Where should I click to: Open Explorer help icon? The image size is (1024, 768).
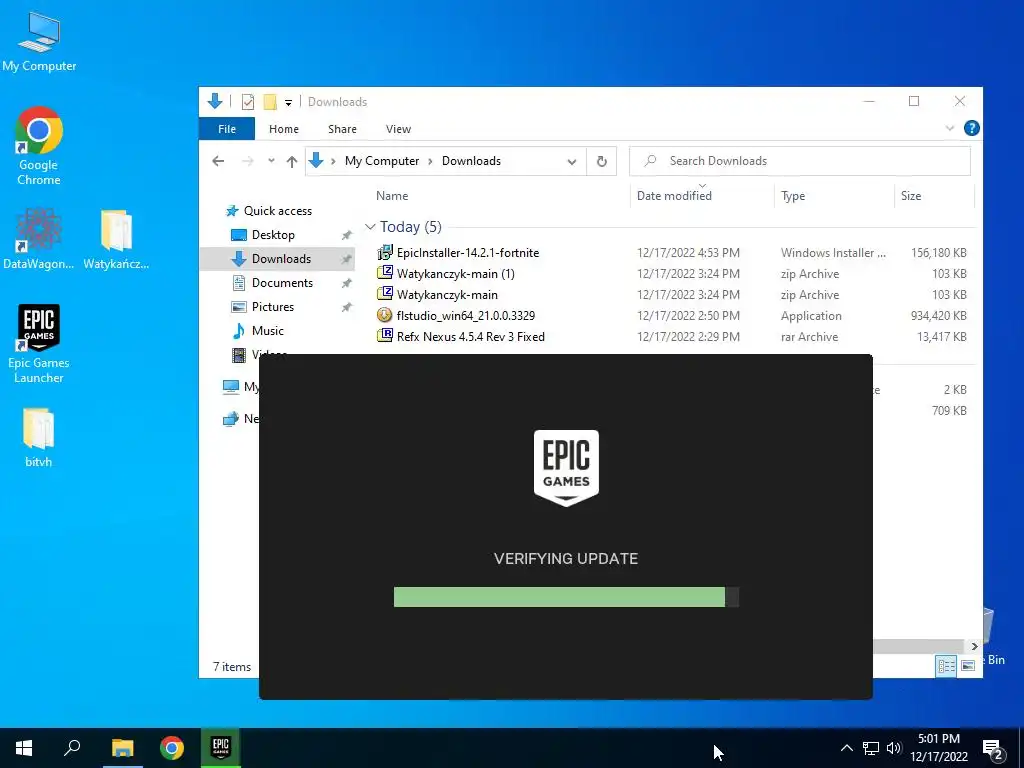pos(971,129)
